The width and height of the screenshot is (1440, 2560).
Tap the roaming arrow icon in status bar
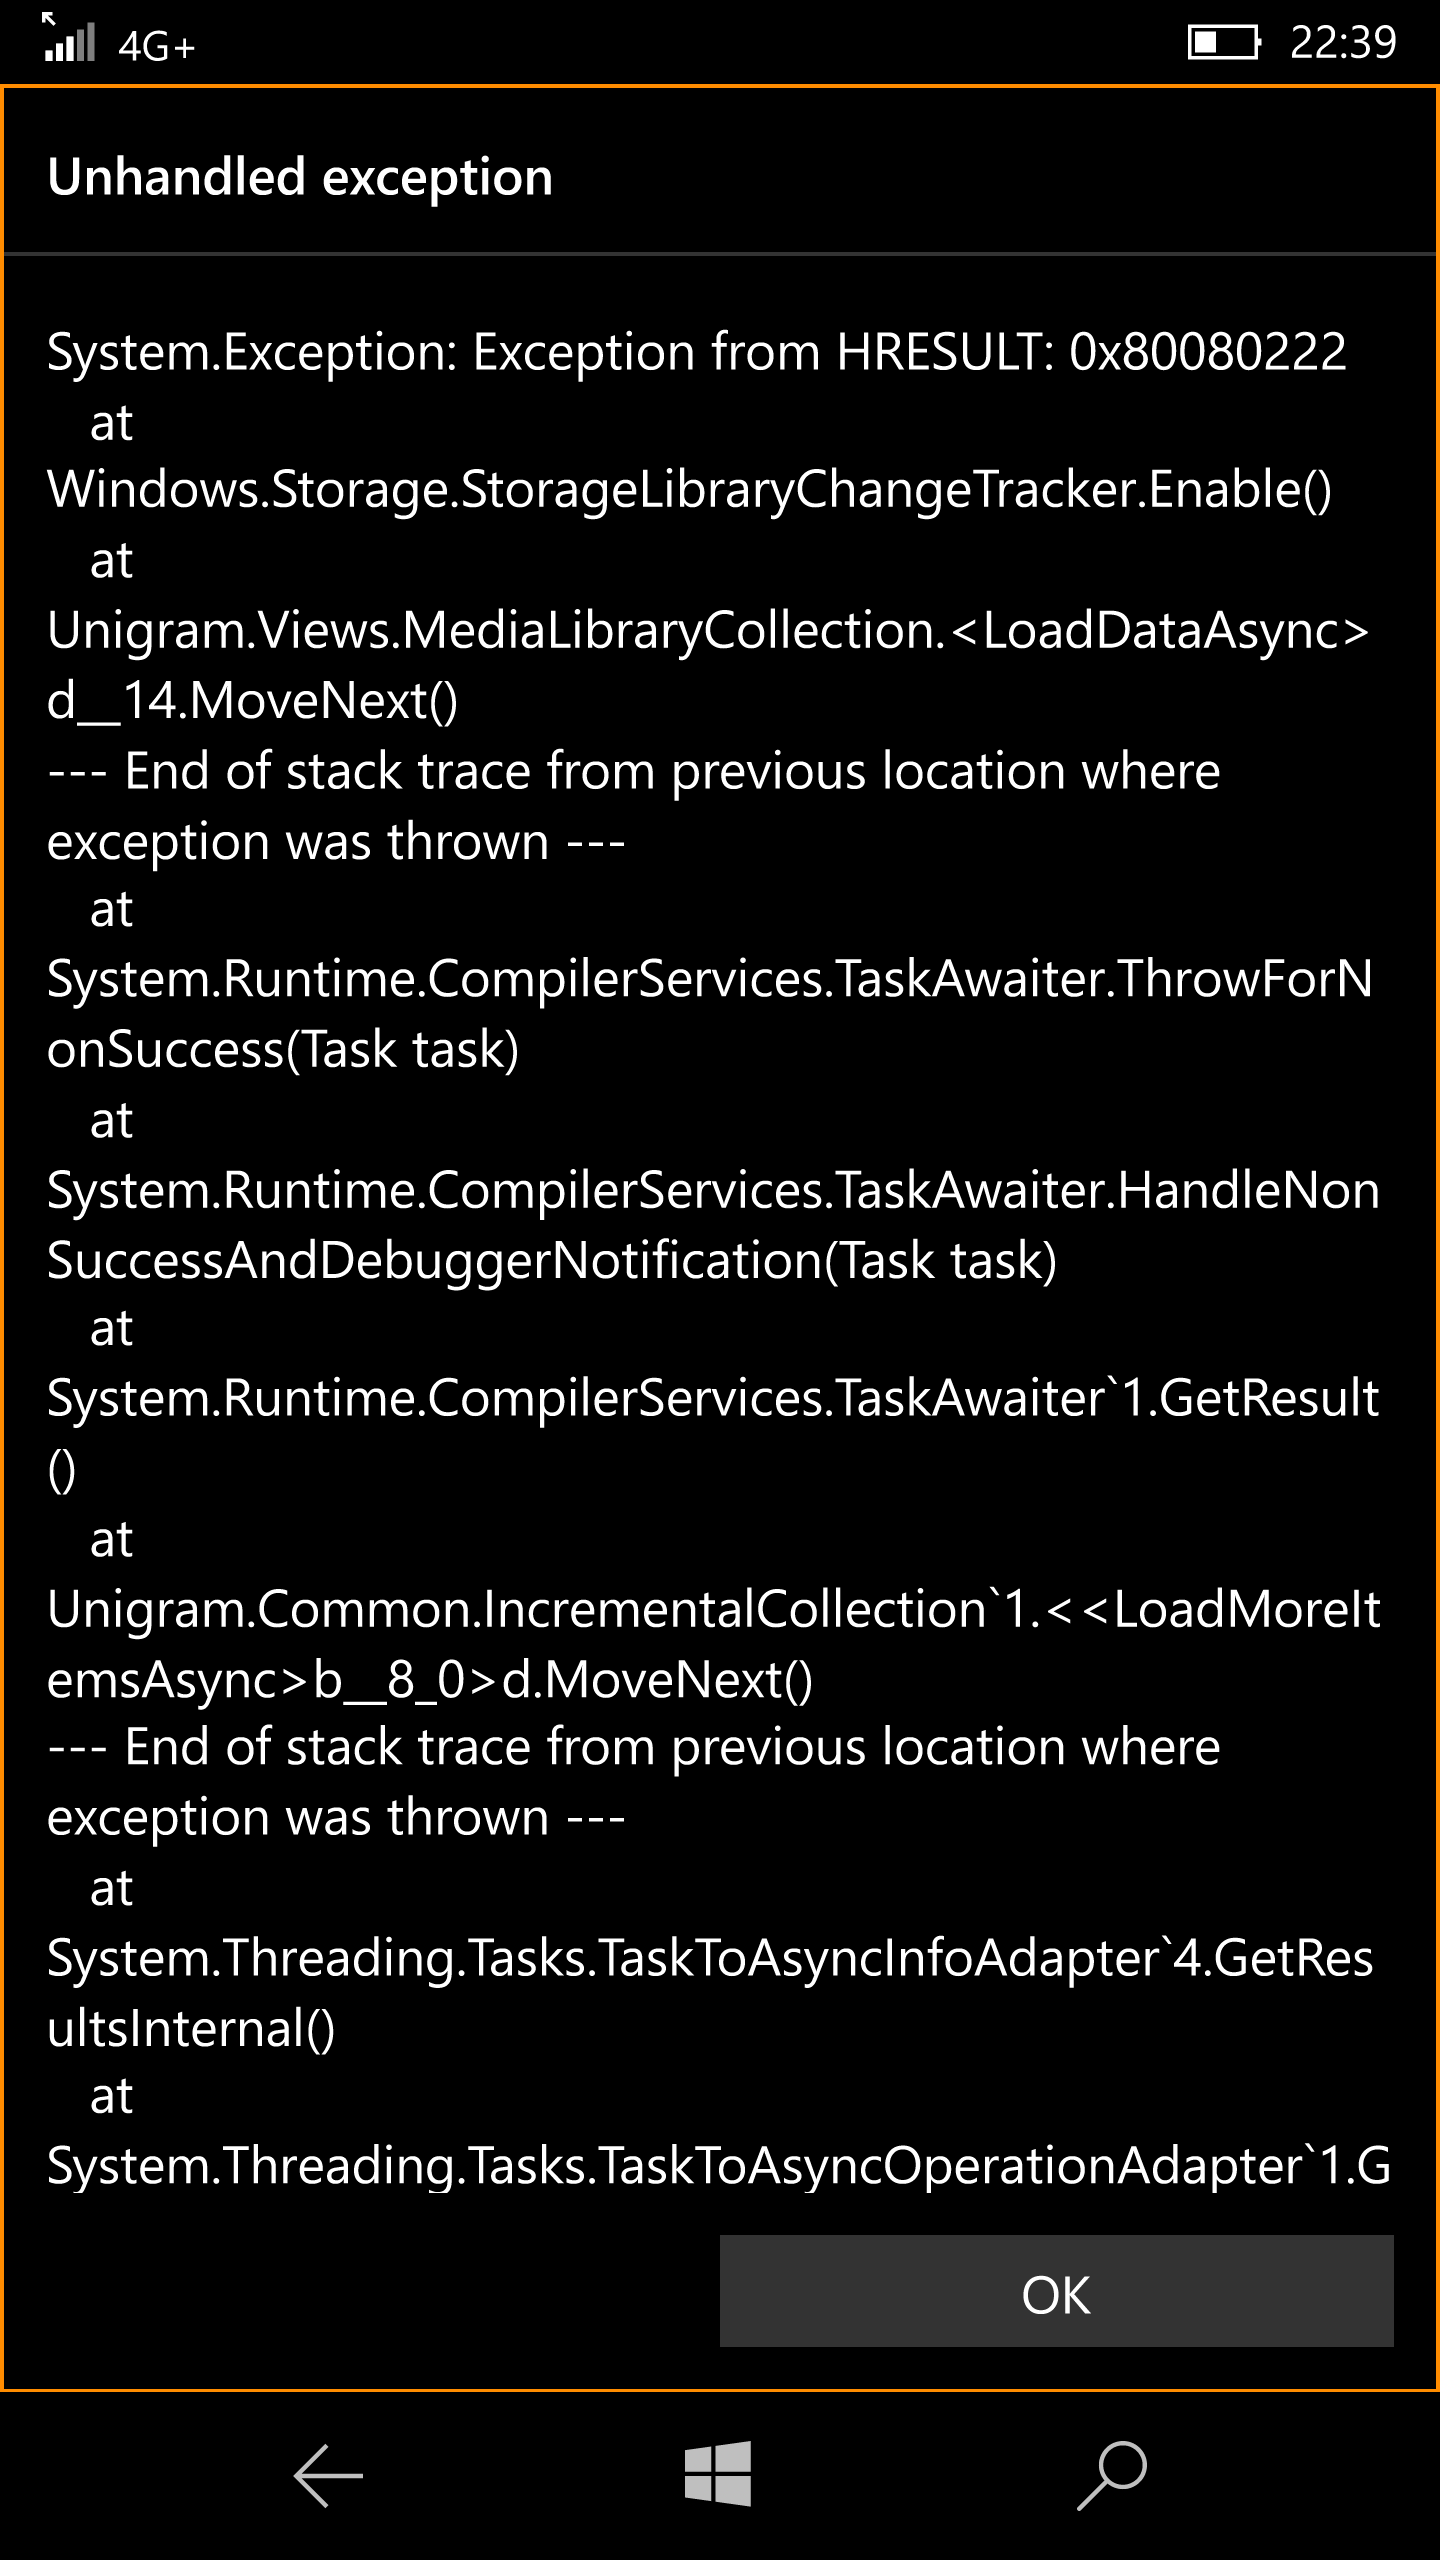pos(48,20)
